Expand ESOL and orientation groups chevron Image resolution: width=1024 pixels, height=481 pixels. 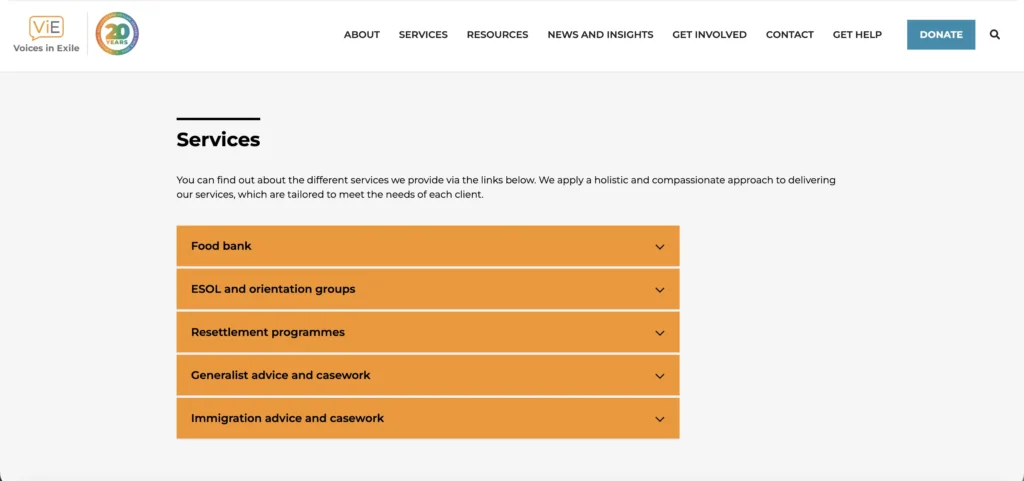pyautogui.click(x=660, y=290)
